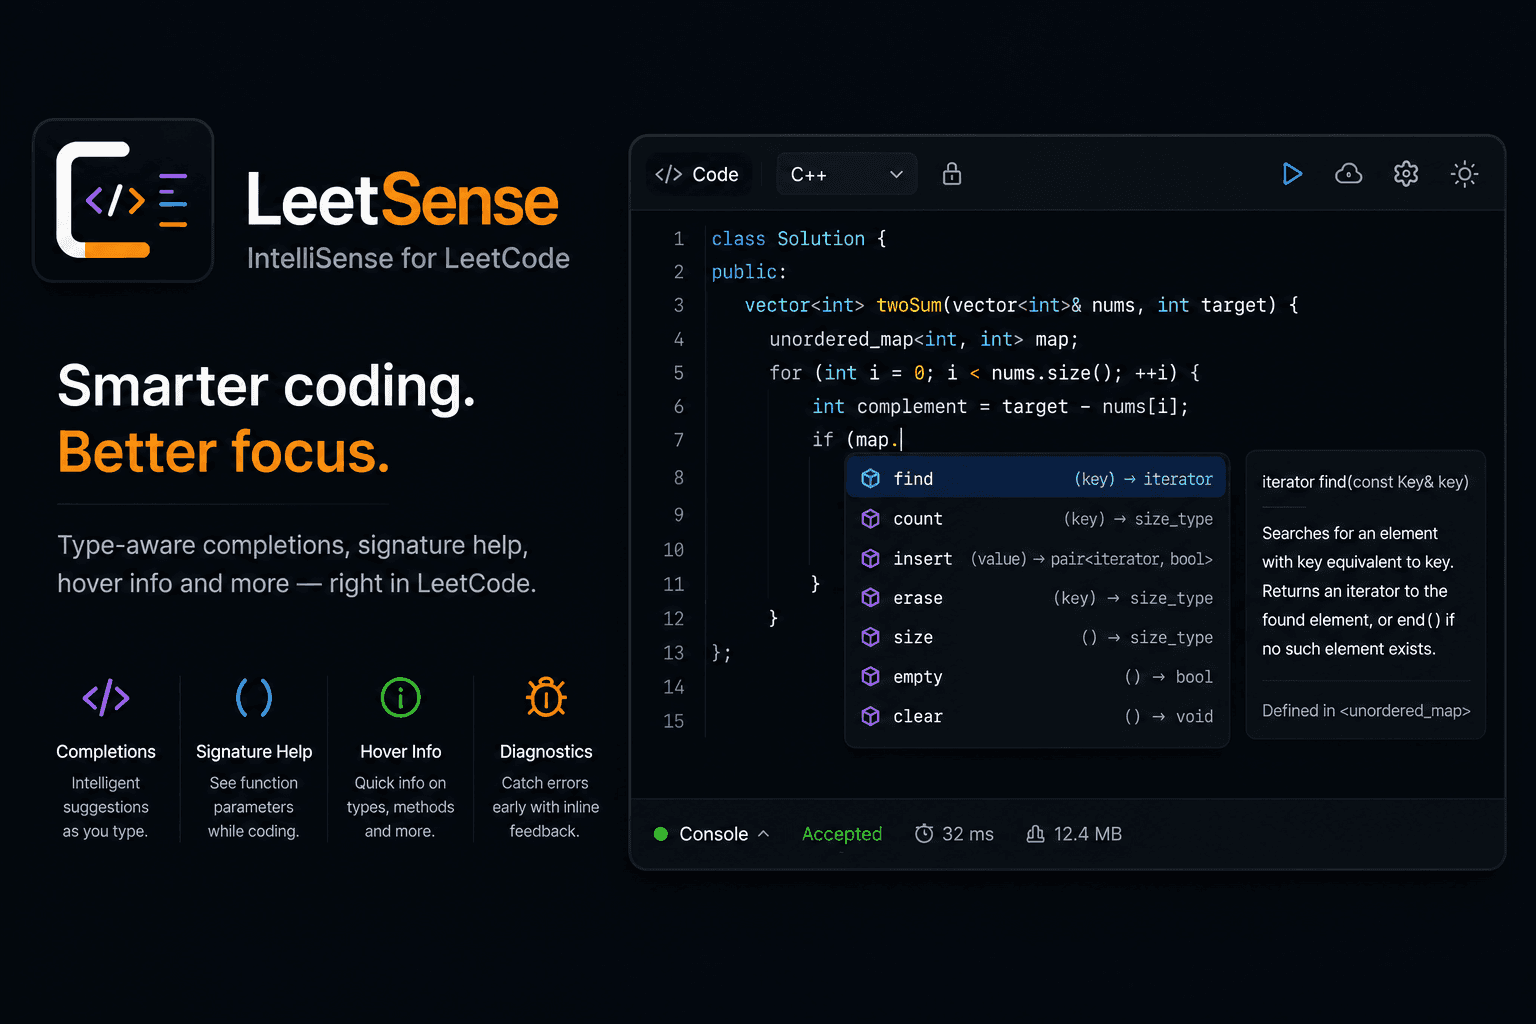Screen dimensions: 1536x1024
Task: Click the Signature Help feature label
Action: [x=254, y=752]
